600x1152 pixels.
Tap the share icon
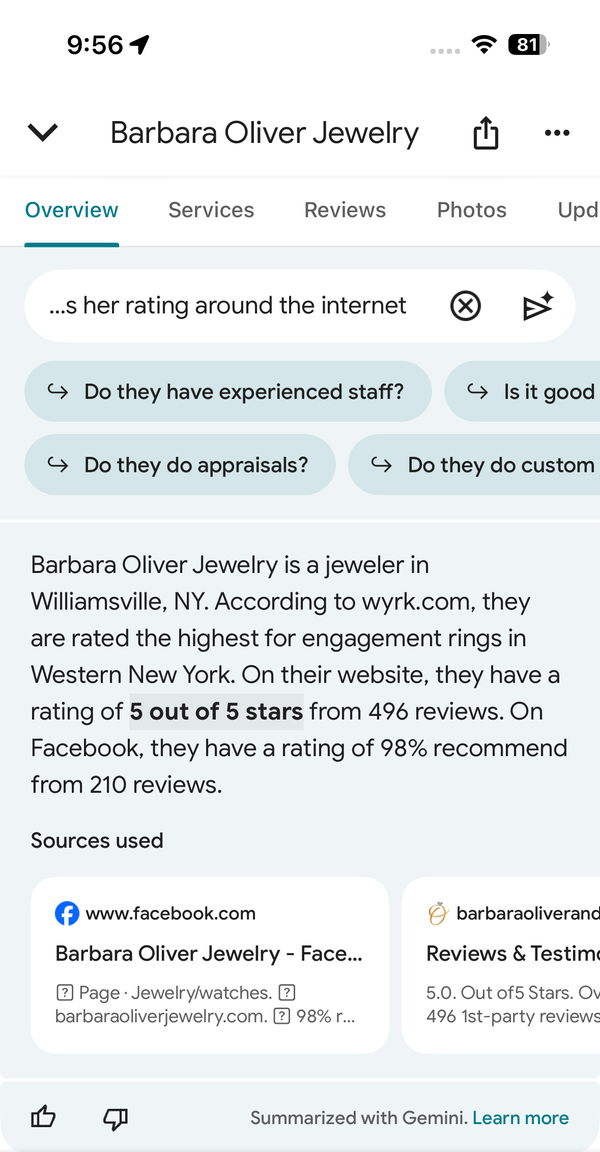485,133
